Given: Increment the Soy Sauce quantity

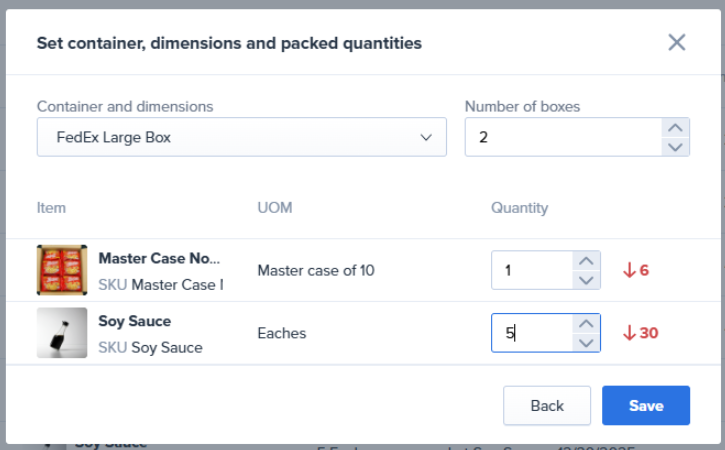Looking at the screenshot, I should (587, 323).
